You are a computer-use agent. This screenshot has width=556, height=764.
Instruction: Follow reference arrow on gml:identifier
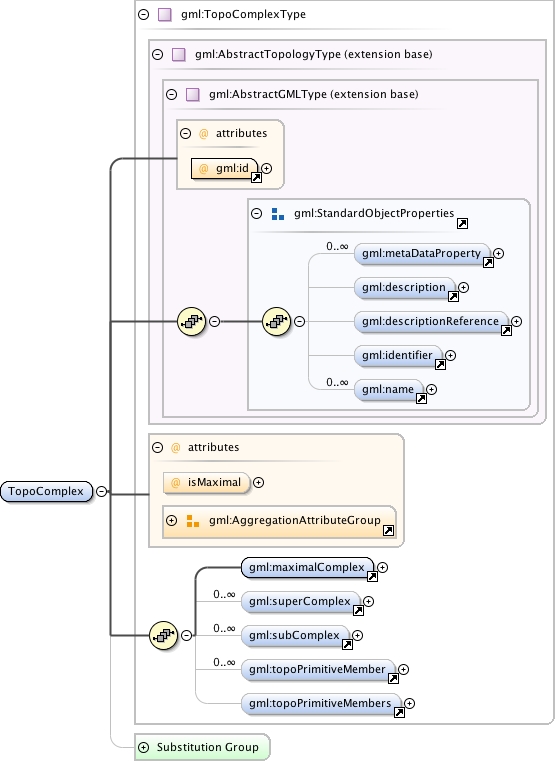pyautogui.click(x=440, y=364)
